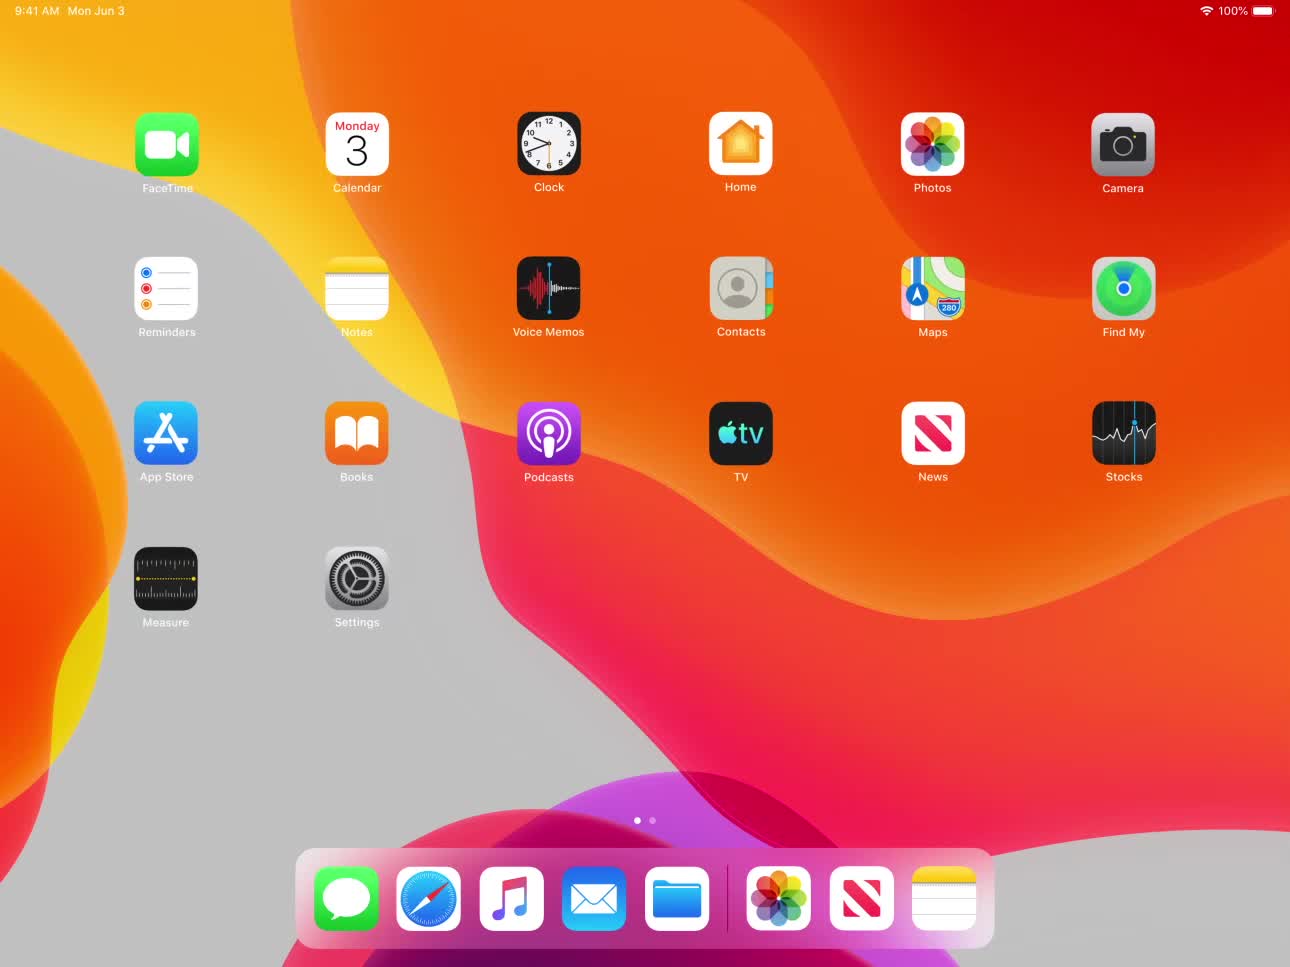Open the Contacts app

tap(741, 289)
